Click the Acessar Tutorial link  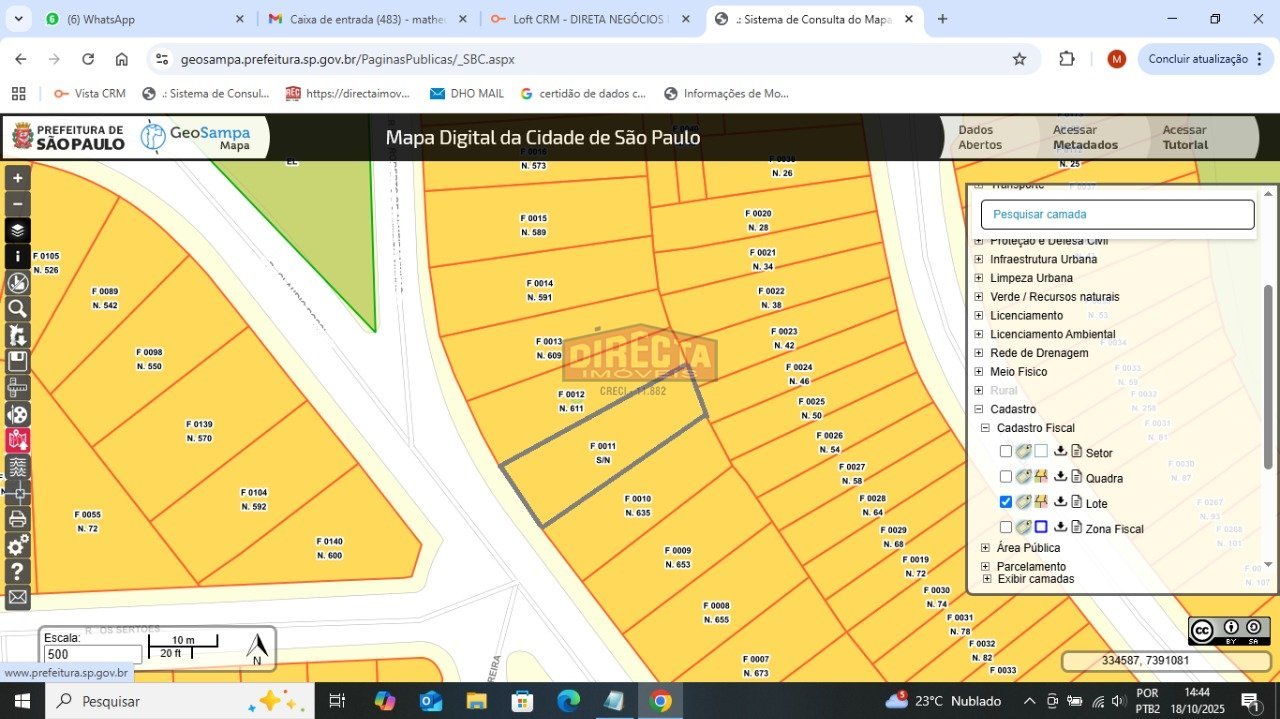point(1185,137)
